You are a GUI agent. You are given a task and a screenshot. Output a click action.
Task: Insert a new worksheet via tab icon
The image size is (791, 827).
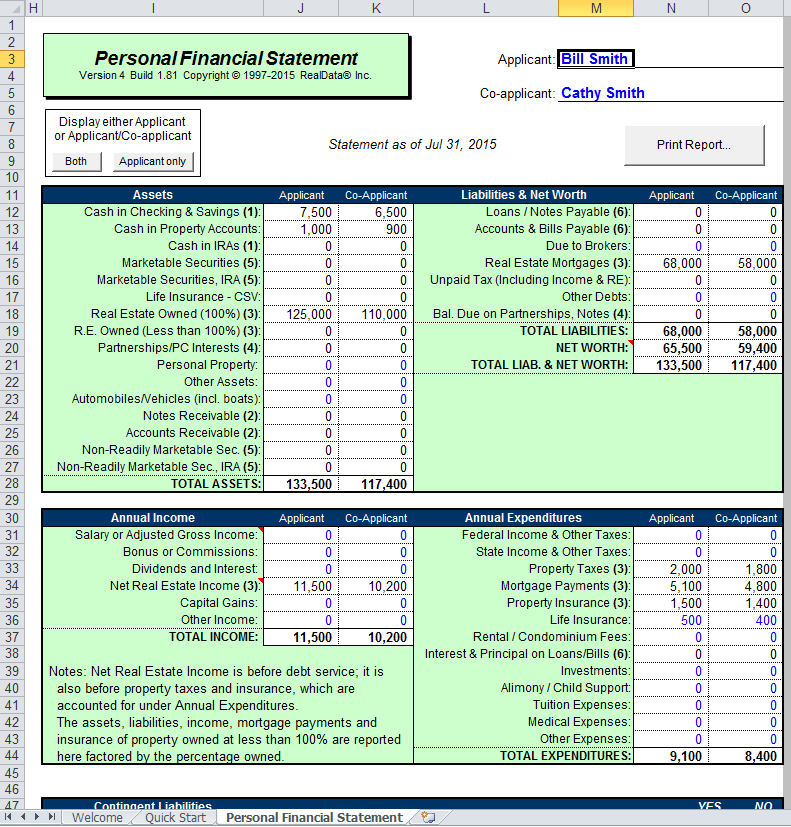point(428,818)
